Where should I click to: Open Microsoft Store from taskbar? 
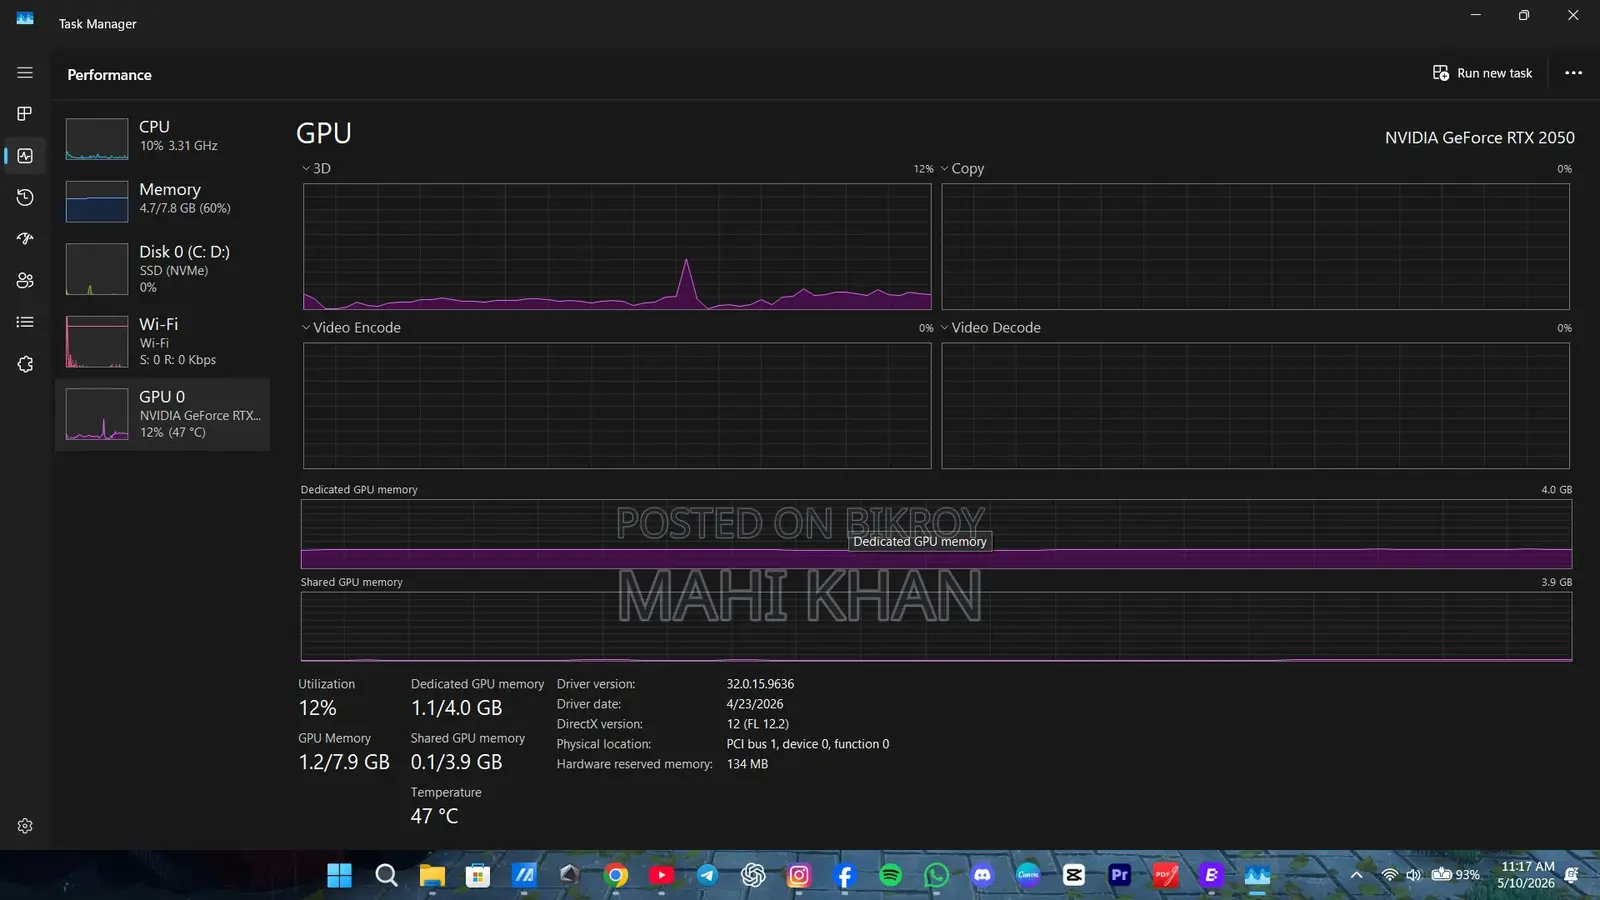pyautogui.click(x=478, y=875)
